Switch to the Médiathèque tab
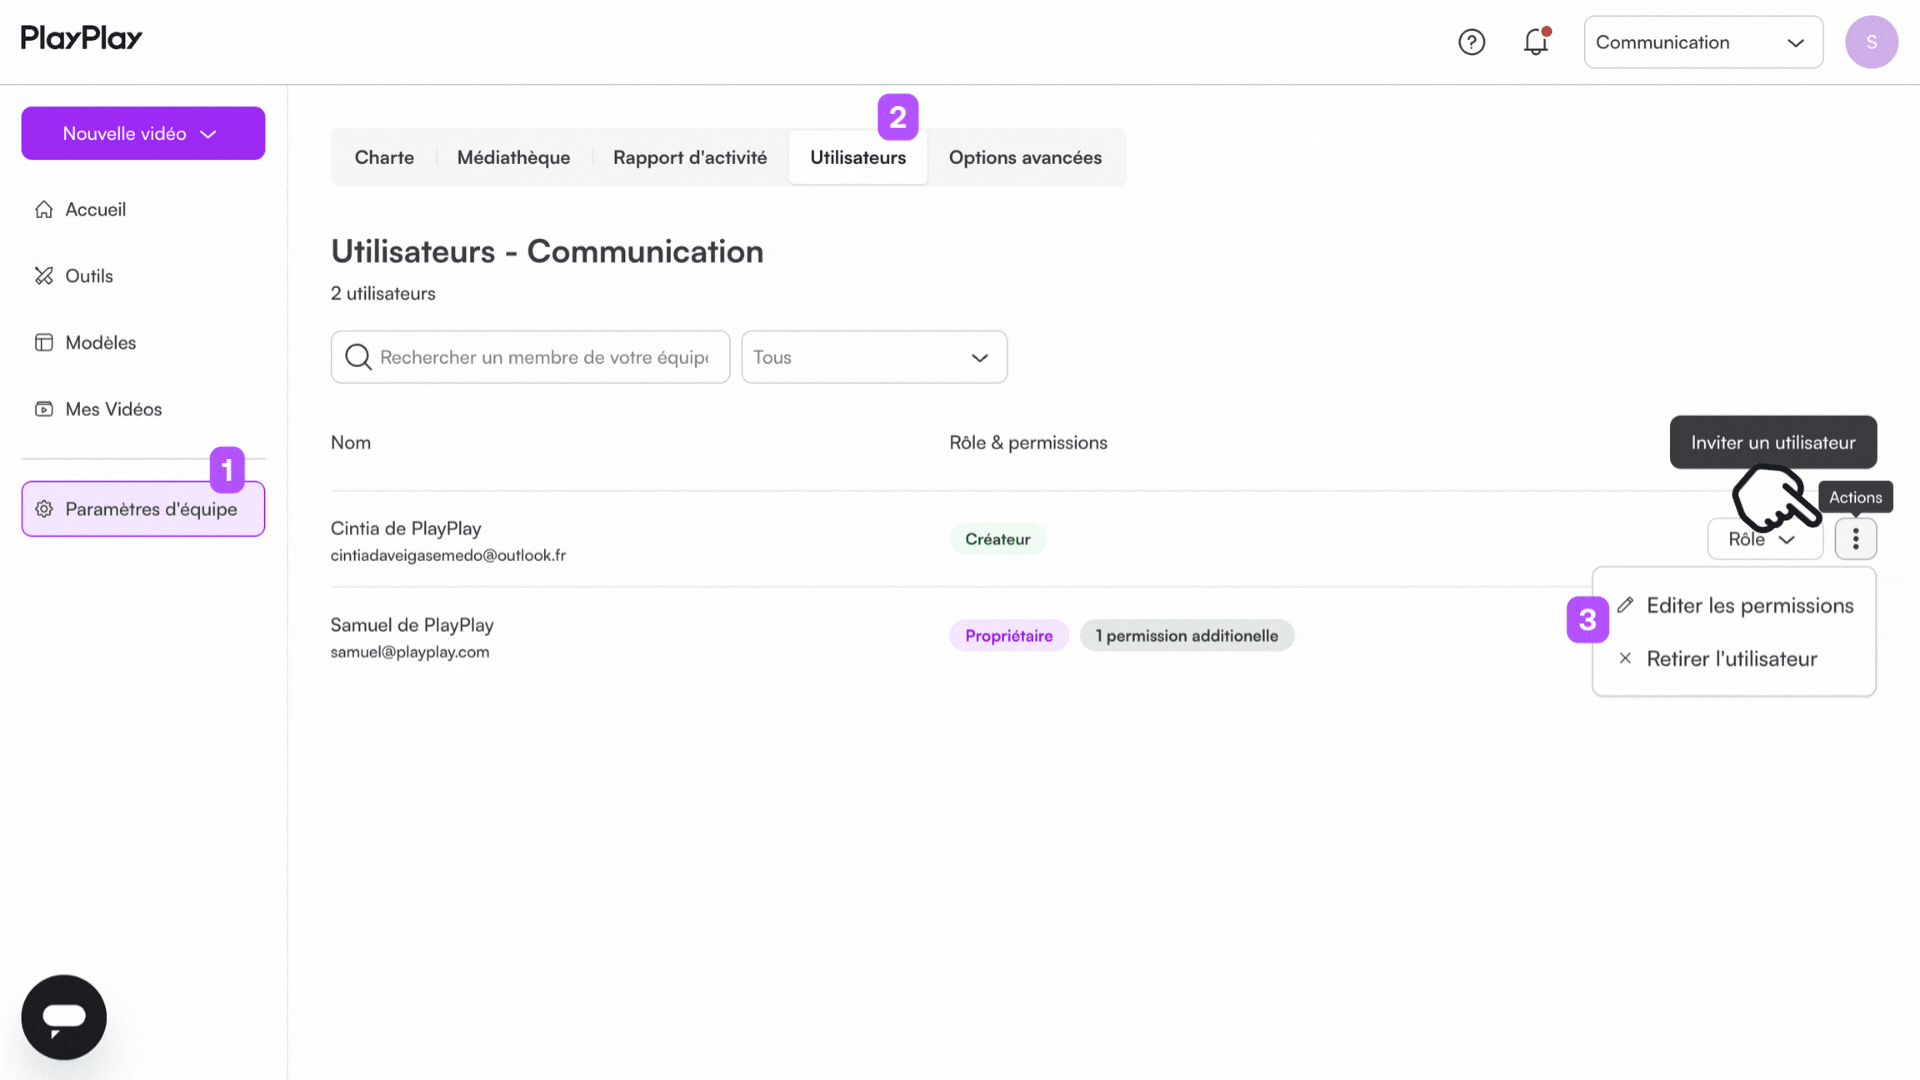Image resolution: width=1920 pixels, height=1080 pixels. pos(513,157)
